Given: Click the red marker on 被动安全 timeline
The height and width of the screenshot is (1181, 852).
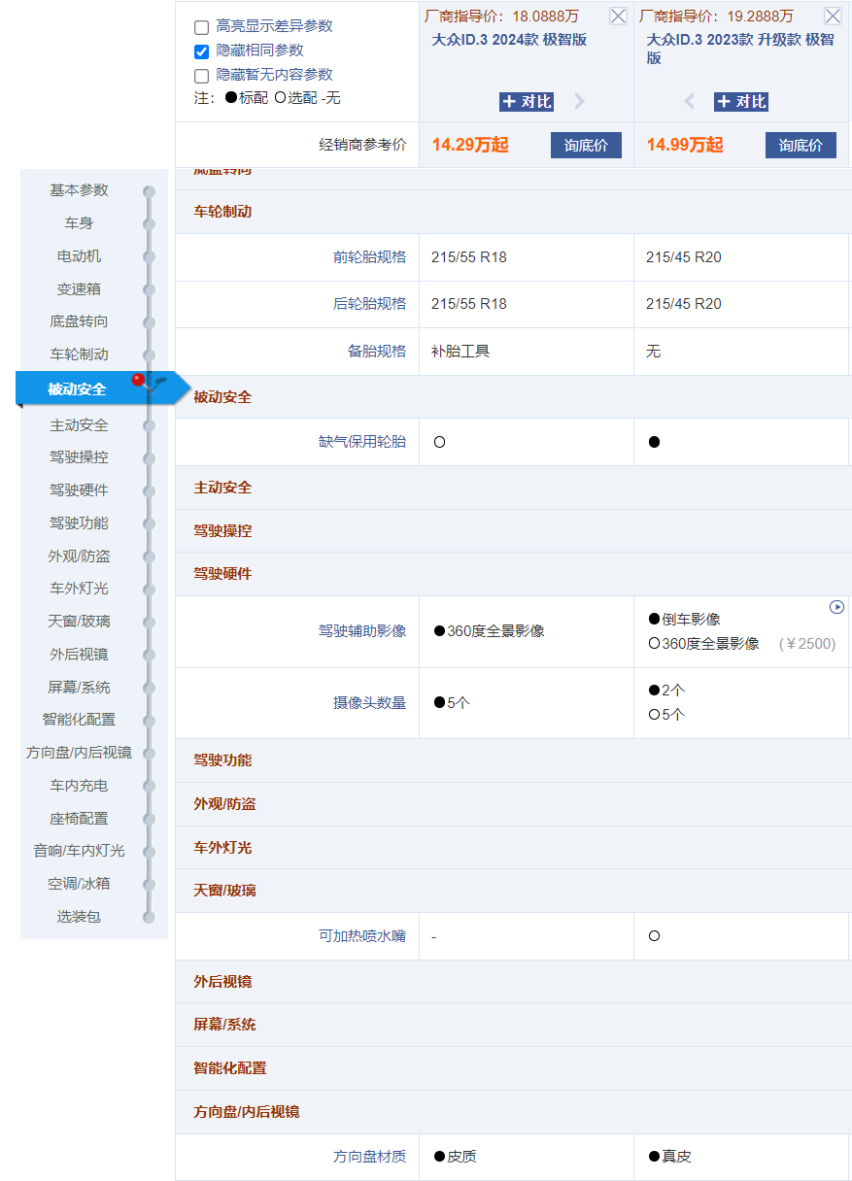Looking at the screenshot, I should click(138, 380).
